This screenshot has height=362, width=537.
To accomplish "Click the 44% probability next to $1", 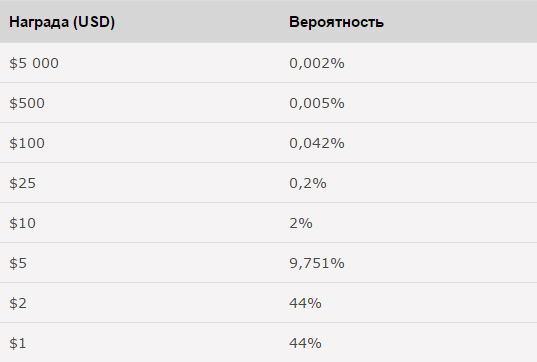I will coord(305,344).
